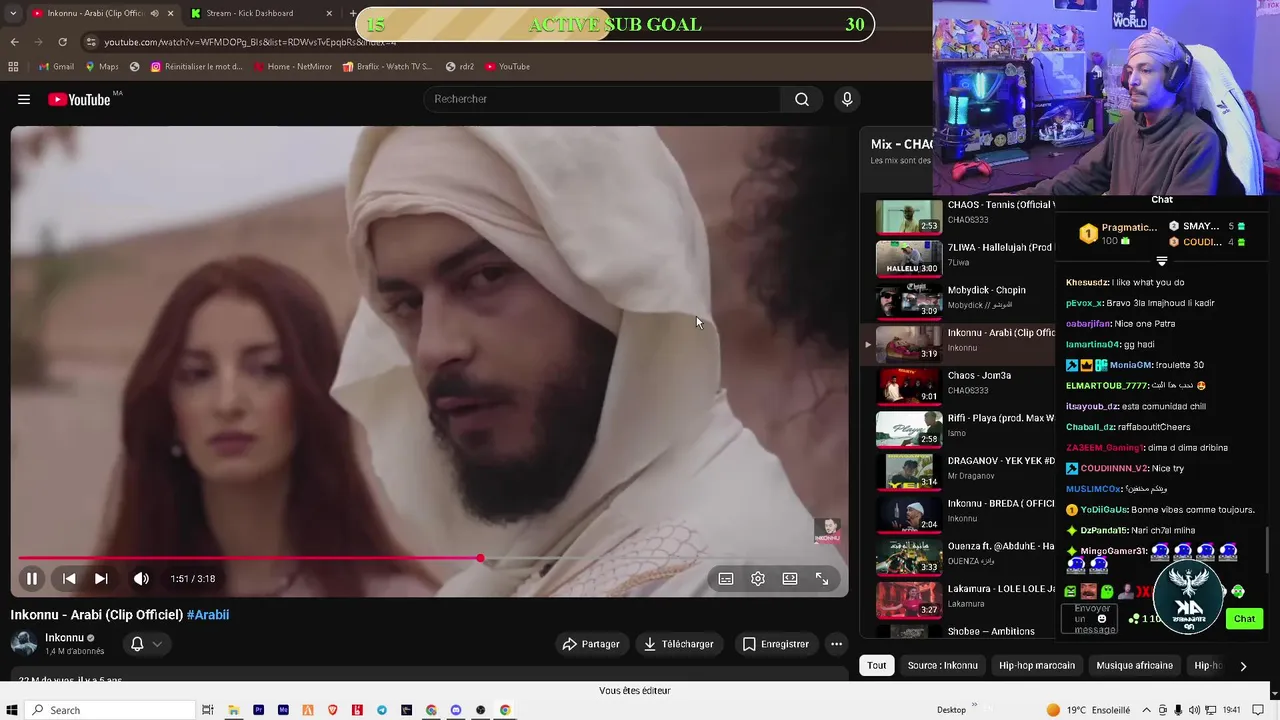The image size is (1280, 720).
Task: Switch player to theater mode
Action: [790, 578]
